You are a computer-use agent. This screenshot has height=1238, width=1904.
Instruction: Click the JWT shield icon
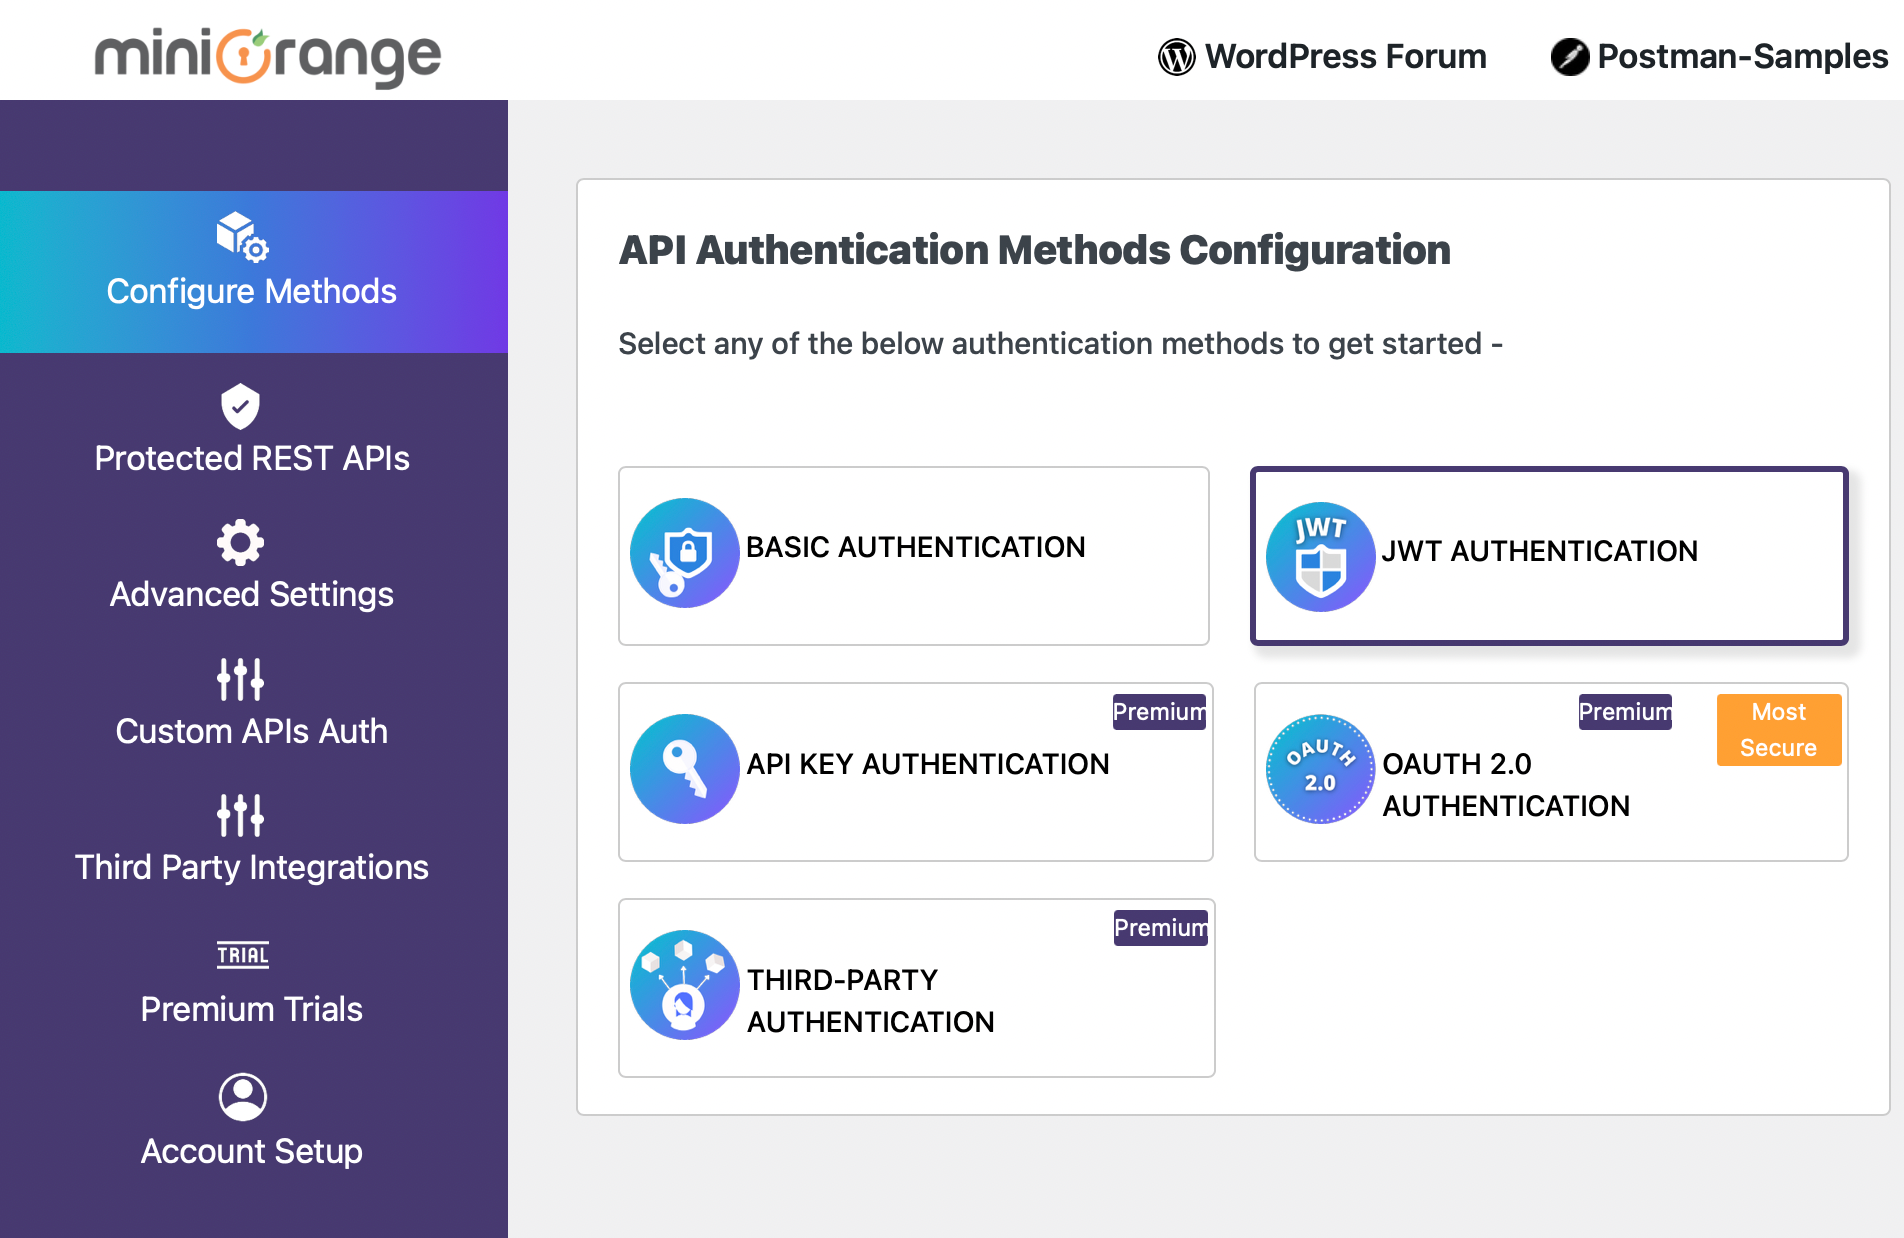1320,557
